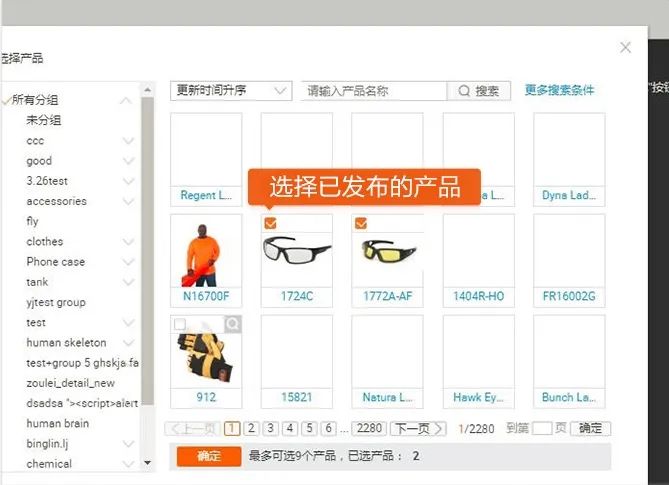Click the product name search field

click(373, 91)
